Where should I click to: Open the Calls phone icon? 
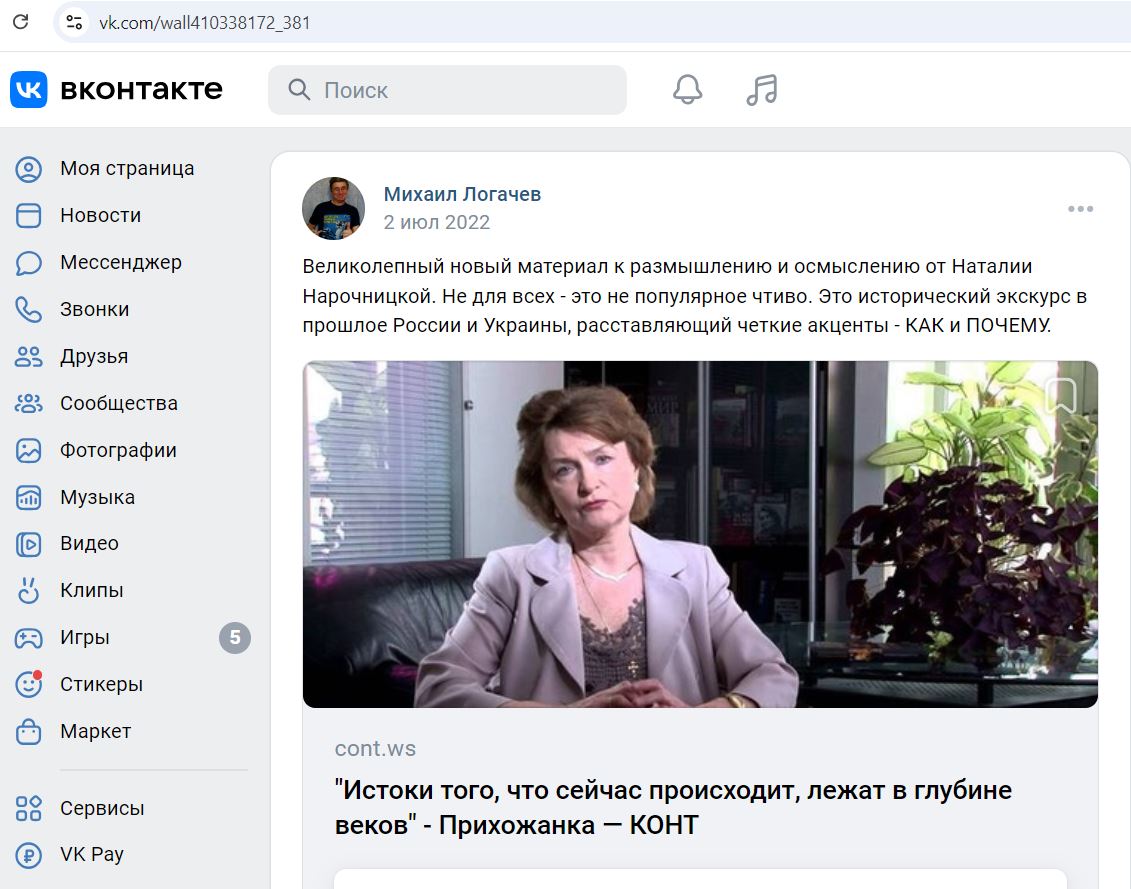[29, 310]
